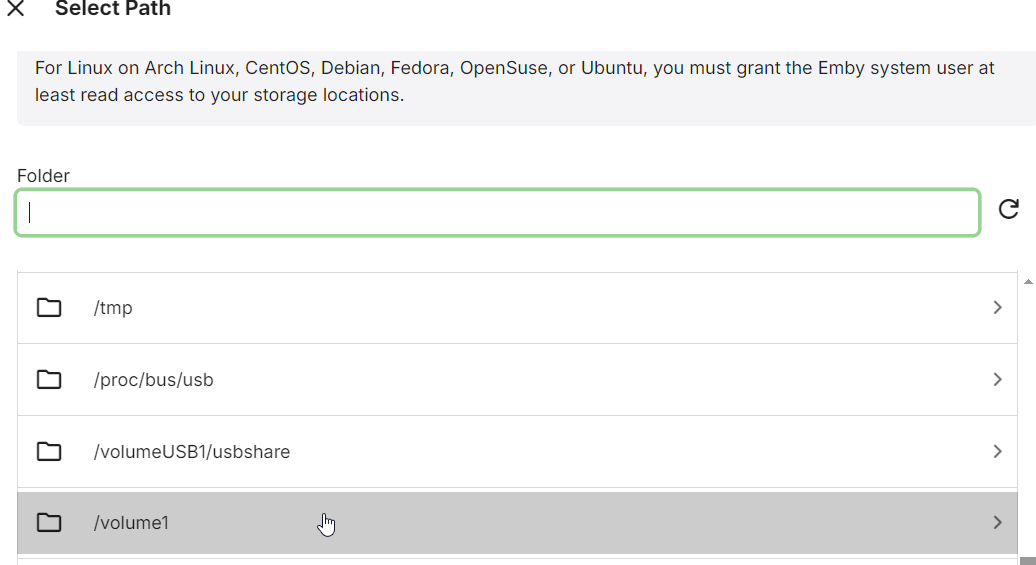The image size is (1036, 565).
Task: Click the refresh icon beside the Folder field
Action: click(x=1009, y=209)
